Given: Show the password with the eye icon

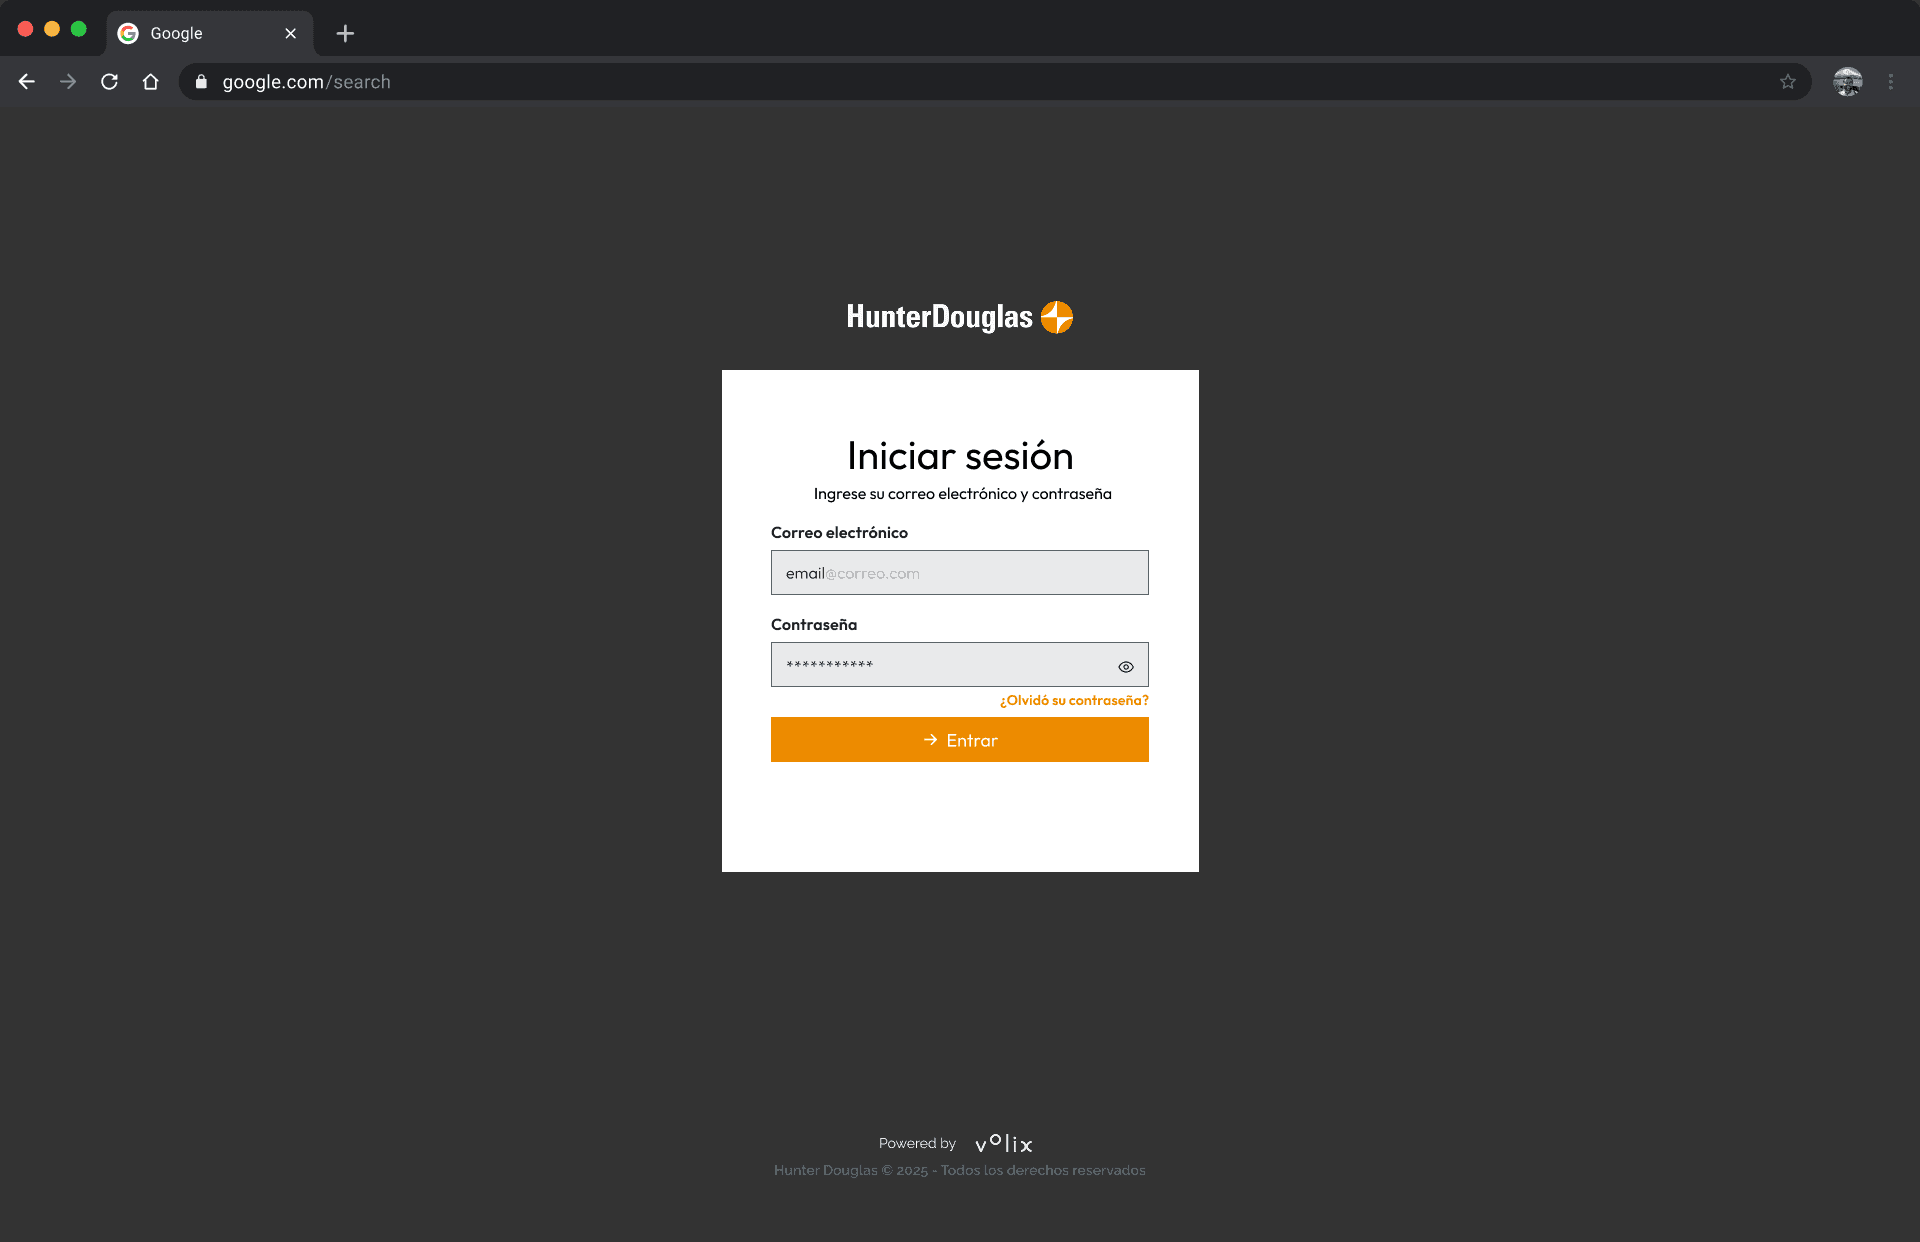Looking at the screenshot, I should pyautogui.click(x=1126, y=667).
